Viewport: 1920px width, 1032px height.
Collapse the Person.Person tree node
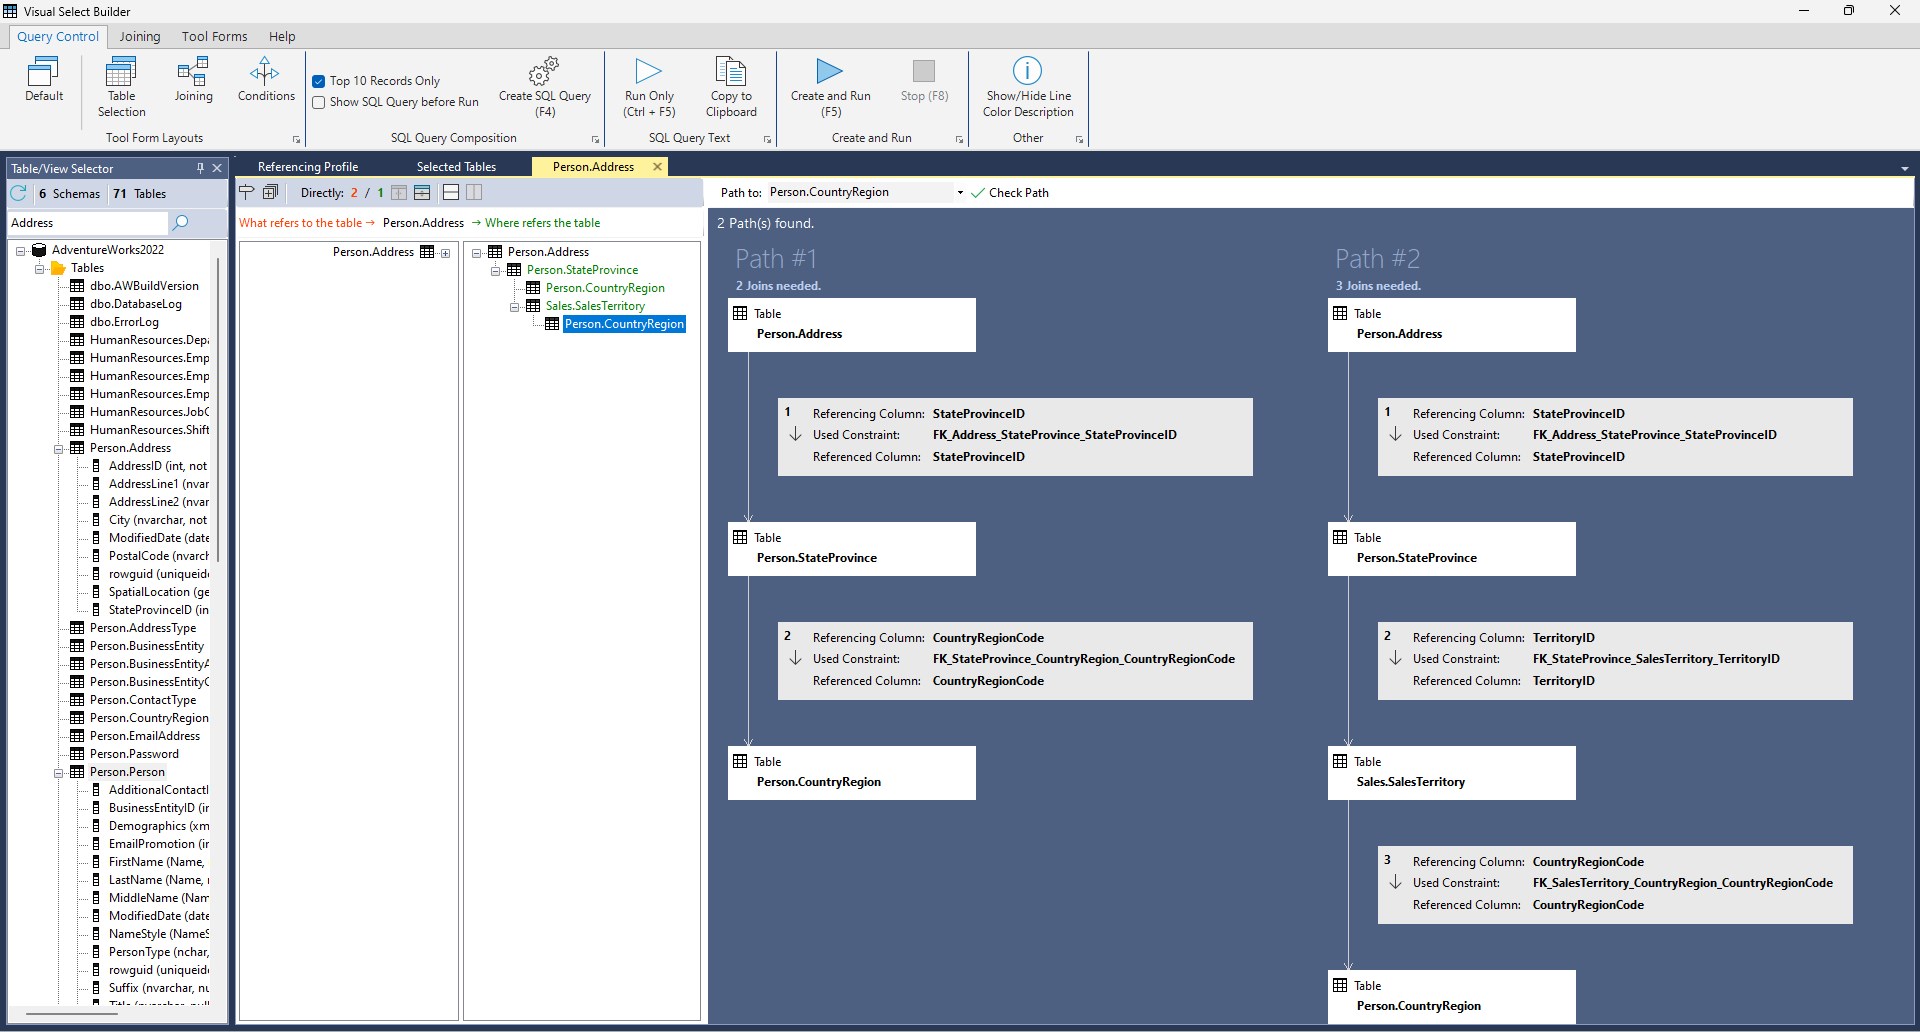coord(59,772)
